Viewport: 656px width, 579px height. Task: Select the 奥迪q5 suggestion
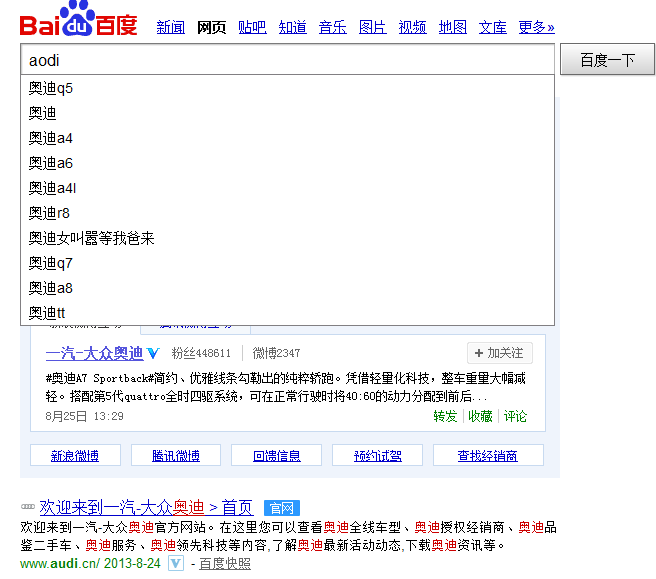pos(51,88)
